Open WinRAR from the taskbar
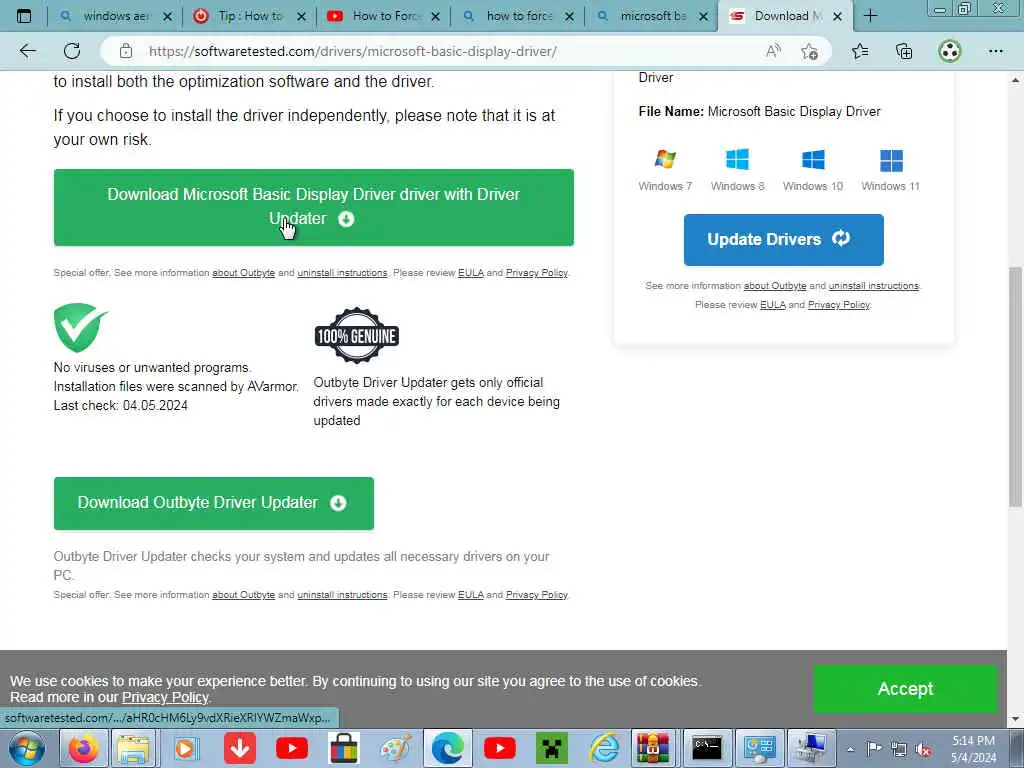Screen dimensions: 1024x768 point(653,748)
